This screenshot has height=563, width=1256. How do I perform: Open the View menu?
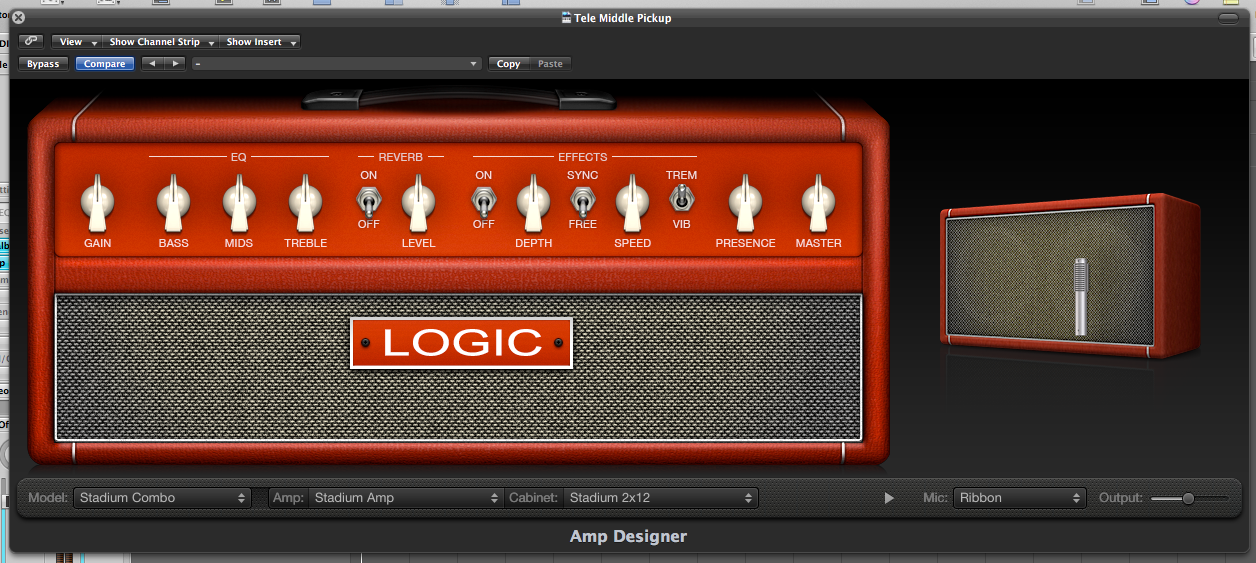click(x=77, y=42)
